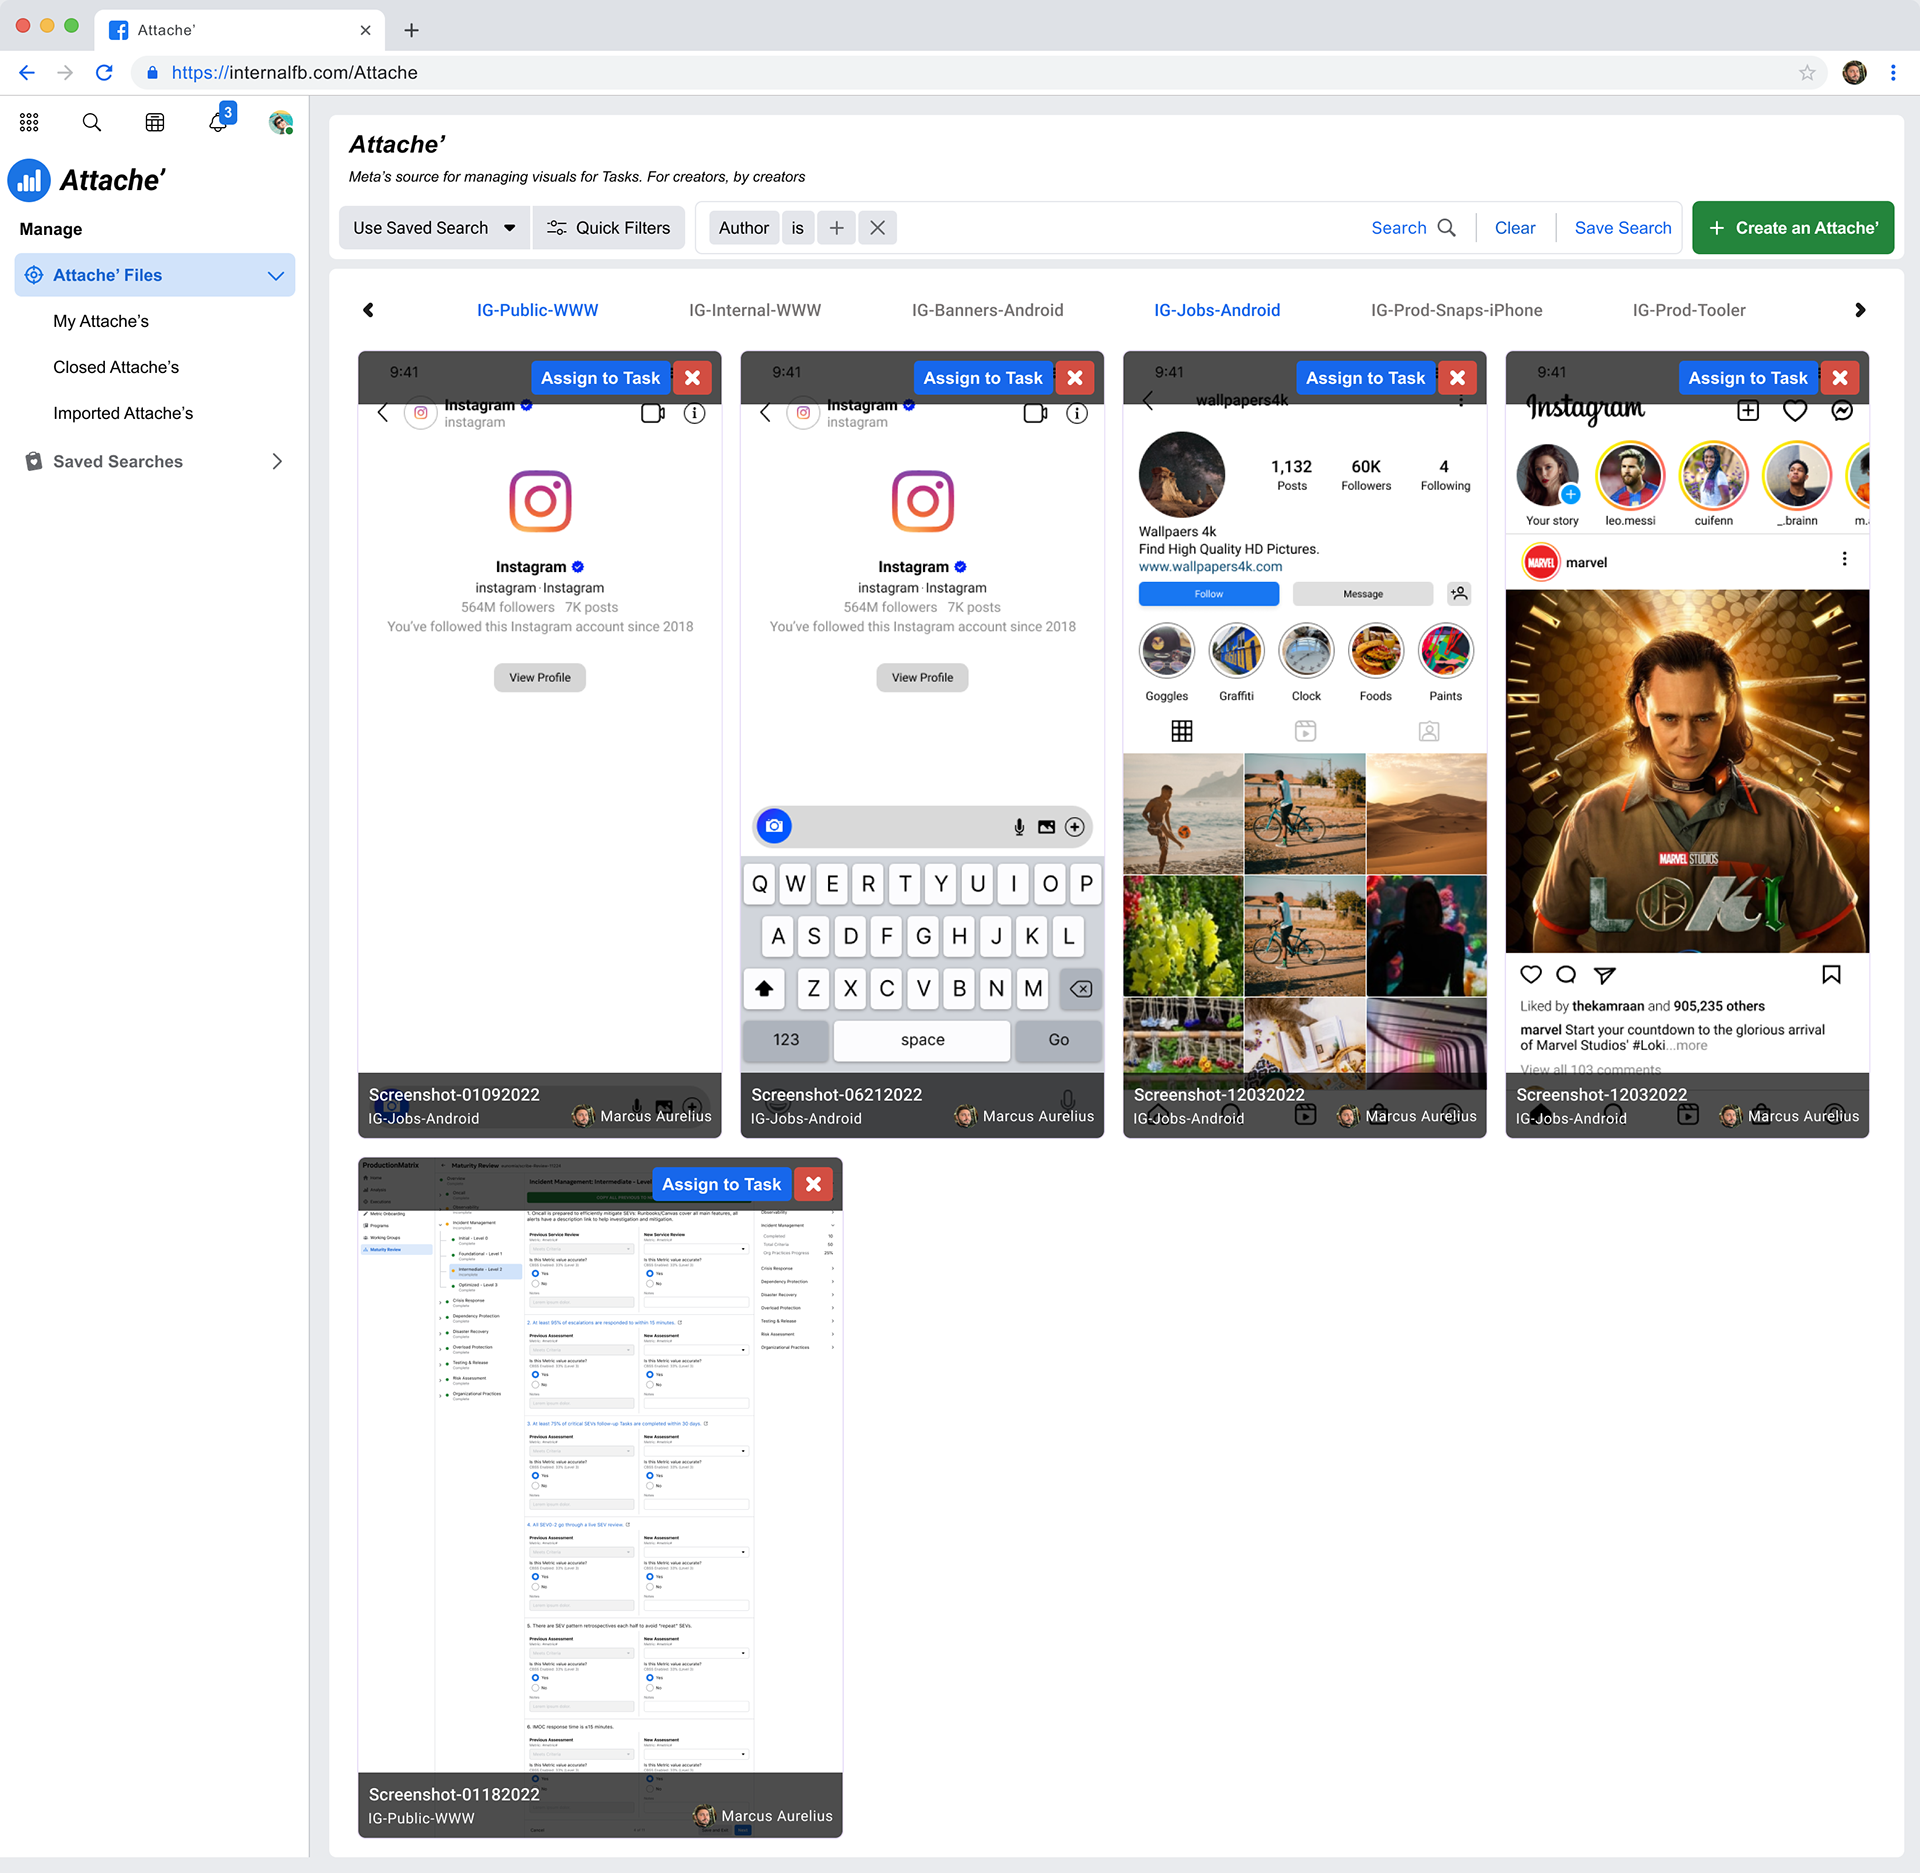Viewport: 1920px width, 1873px height.
Task: Open the Use Saved Search dropdown
Action: (434, 228)
